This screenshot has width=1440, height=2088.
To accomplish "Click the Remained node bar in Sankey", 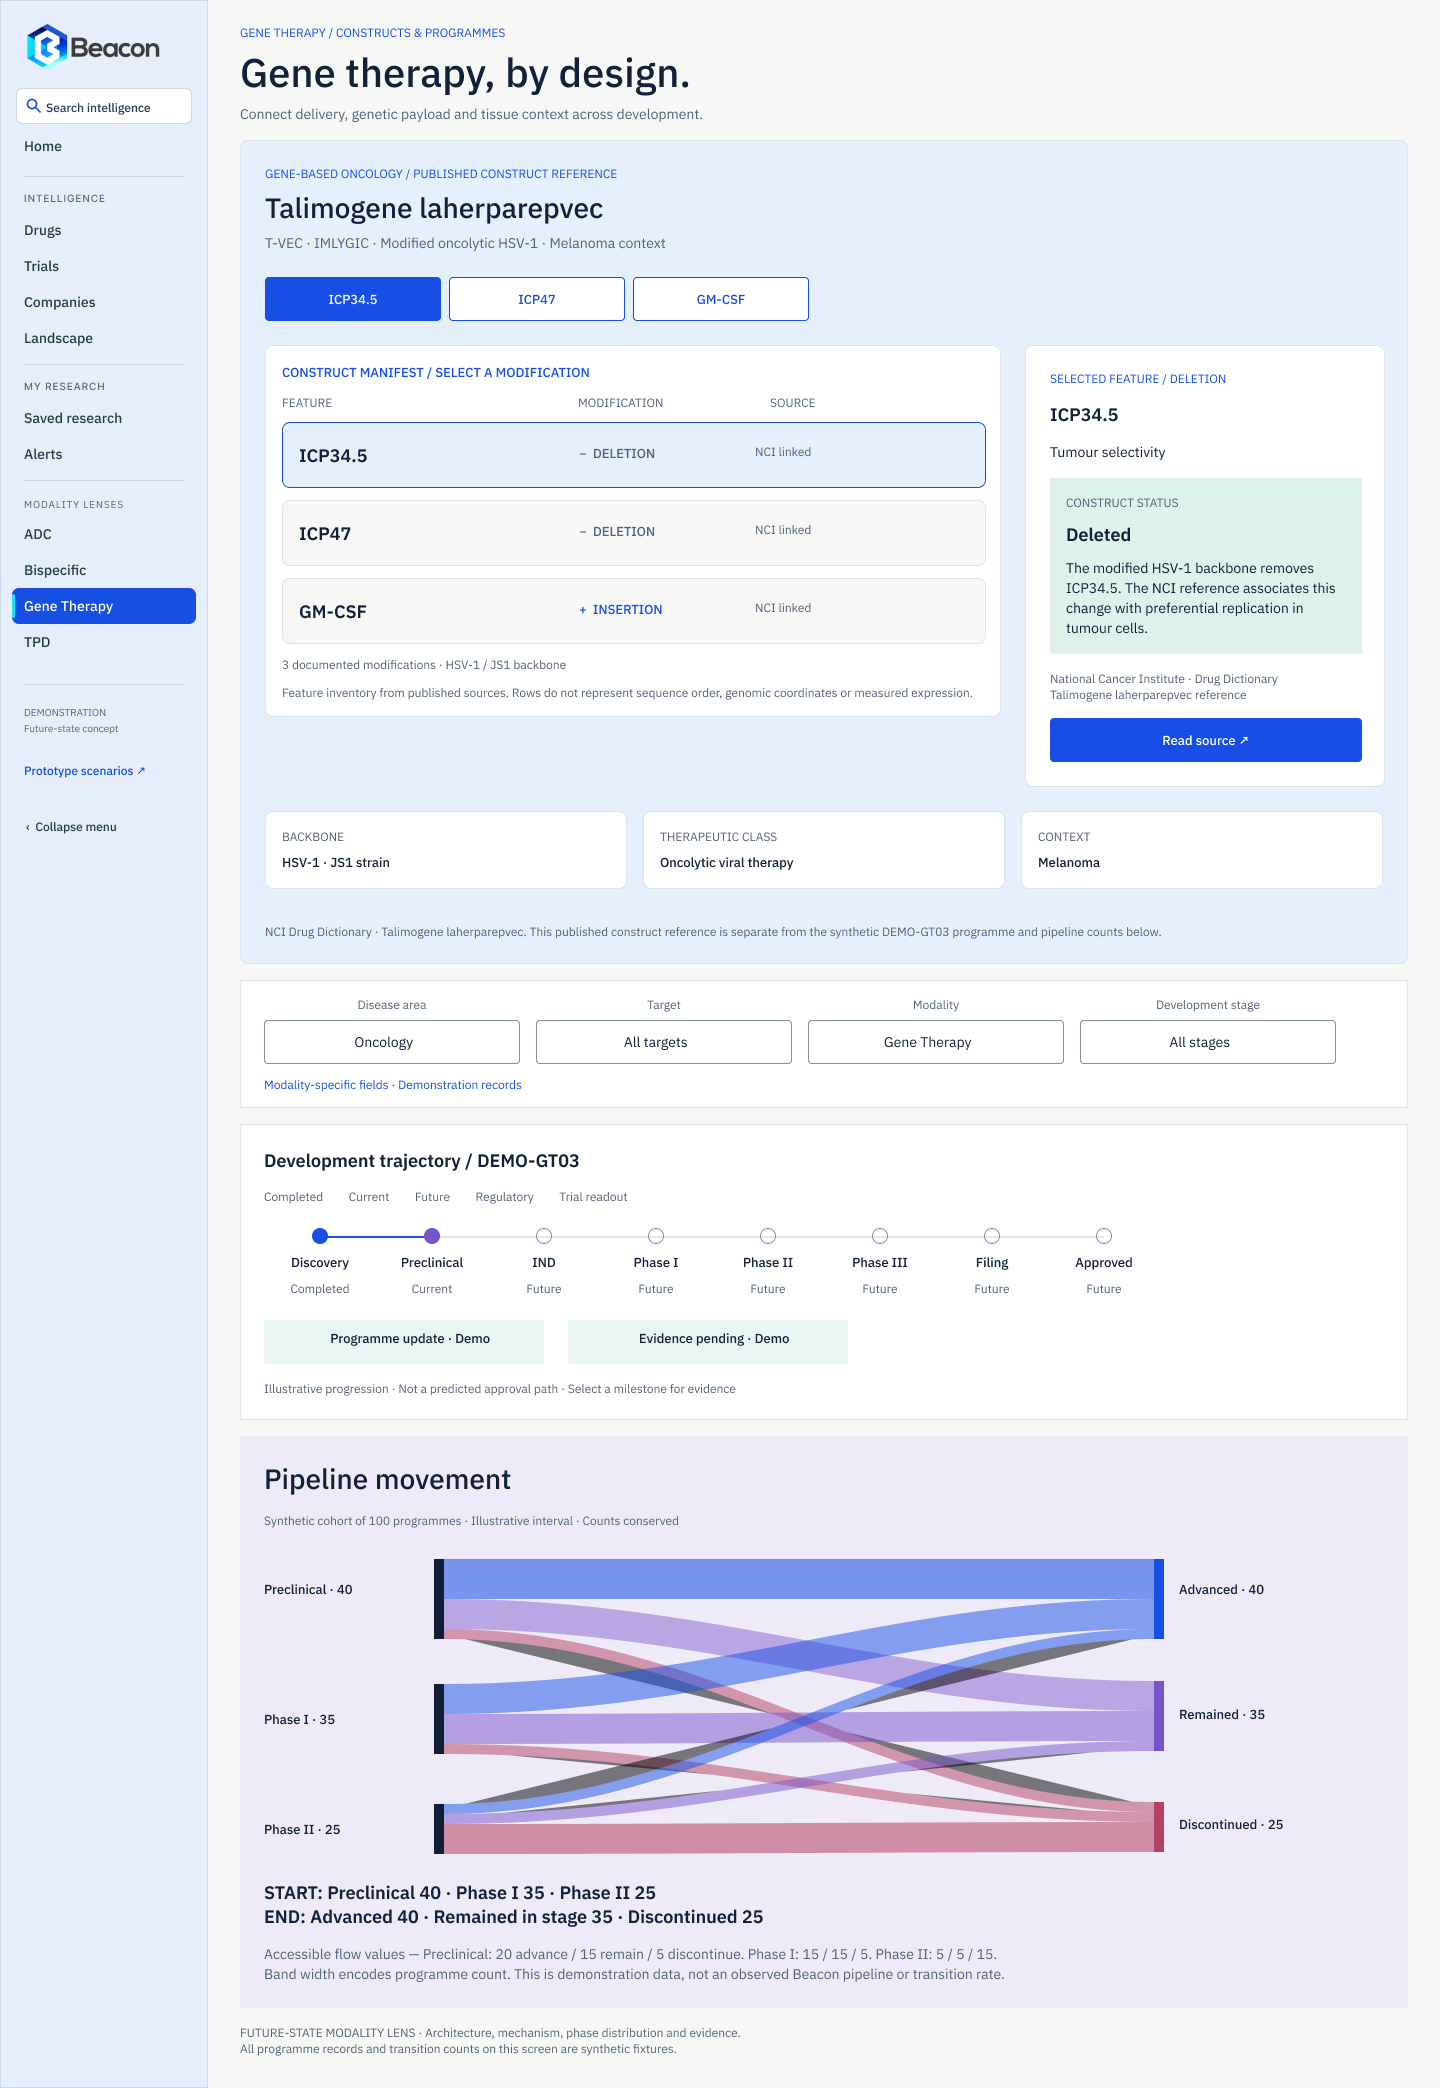I will click(x=1159, y=1716).
